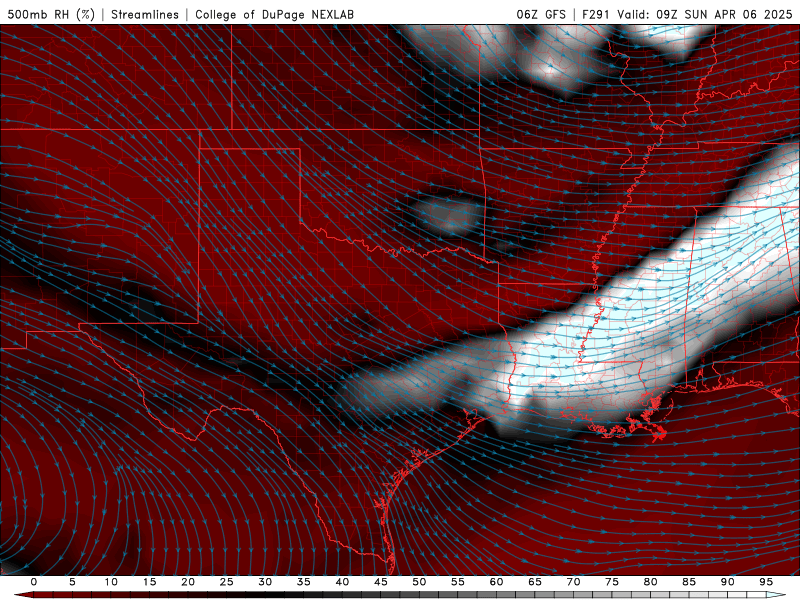The height and width of the screenshot is (600, 800).
Task: Click the 'Streamlines' label in header
Action: (x=145, y=14)
